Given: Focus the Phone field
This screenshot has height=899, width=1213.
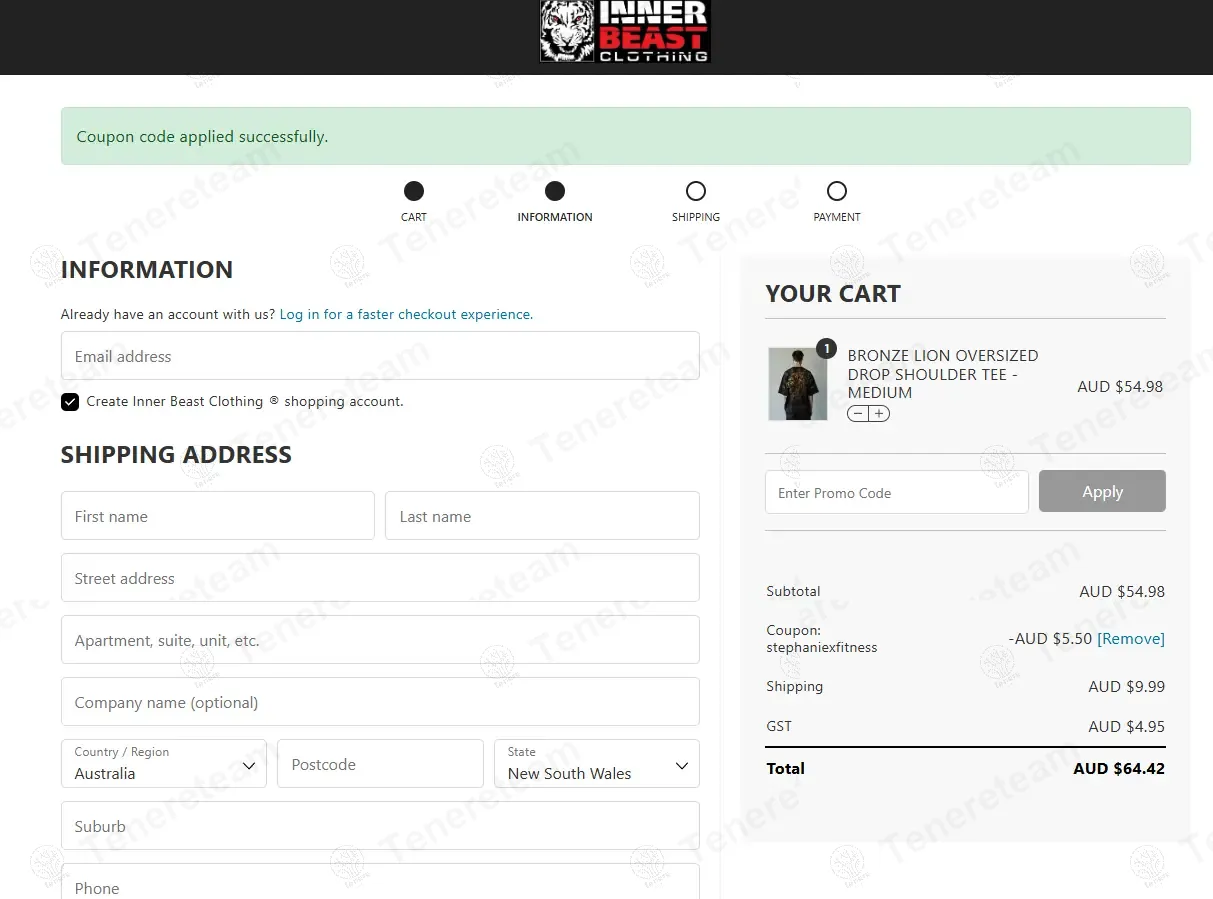Looking at the screenshot, I should tap(380, 882).
